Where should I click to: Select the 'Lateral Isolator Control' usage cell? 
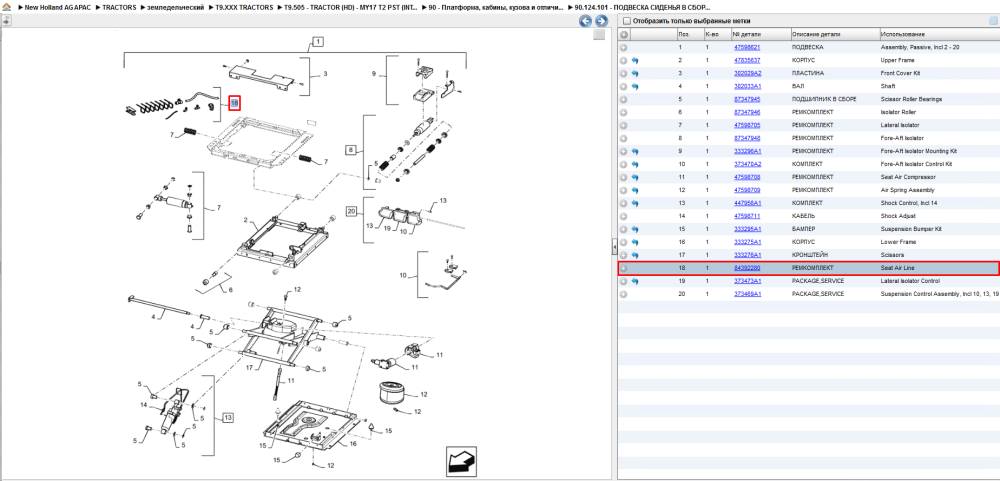[911, 281]
